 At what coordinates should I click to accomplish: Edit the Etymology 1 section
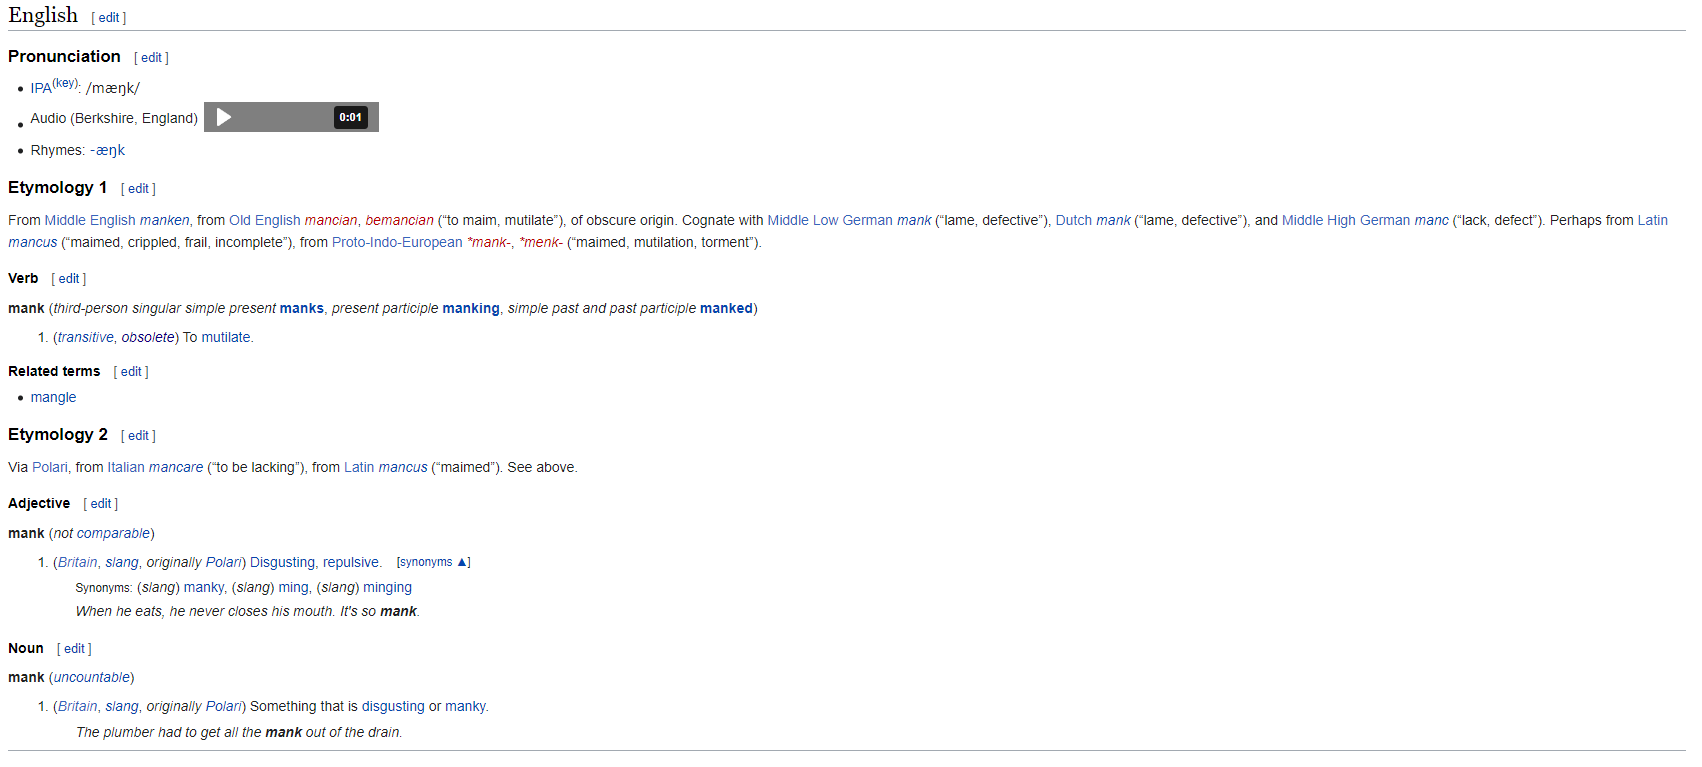point(138,188)
